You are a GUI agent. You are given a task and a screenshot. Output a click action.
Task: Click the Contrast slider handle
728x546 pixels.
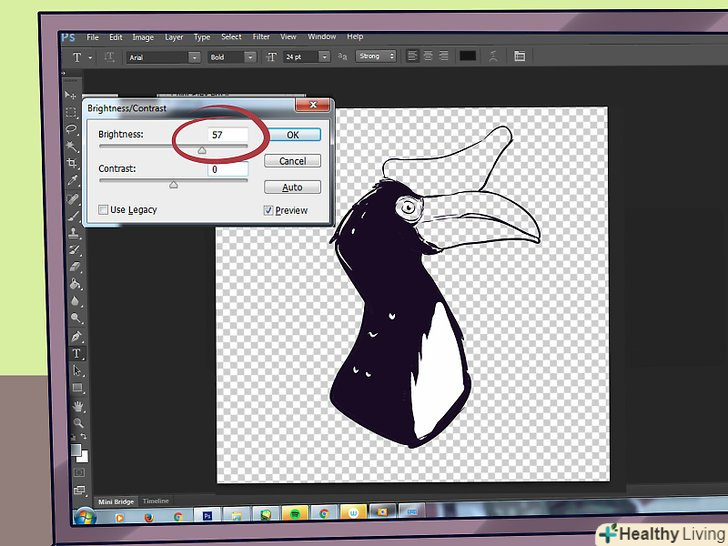pyautogui.click(x=173, y=184)
